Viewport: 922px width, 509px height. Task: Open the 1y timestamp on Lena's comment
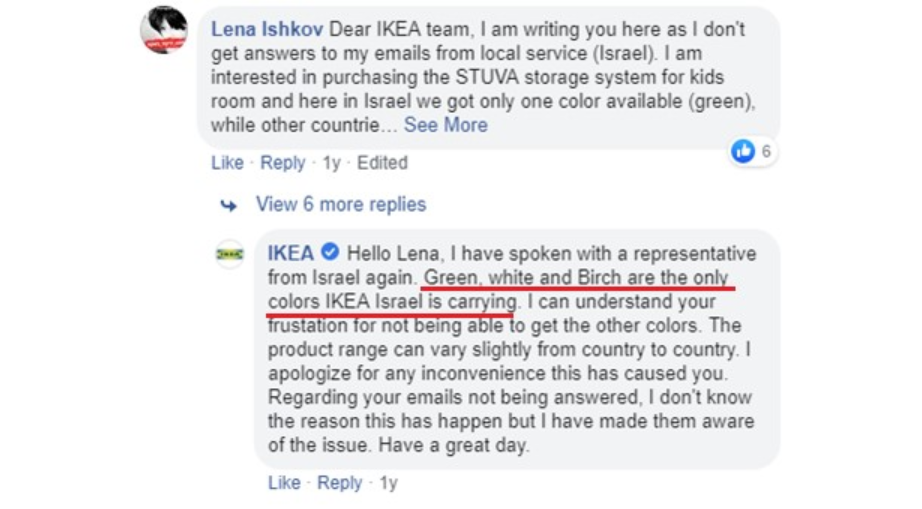331,162
